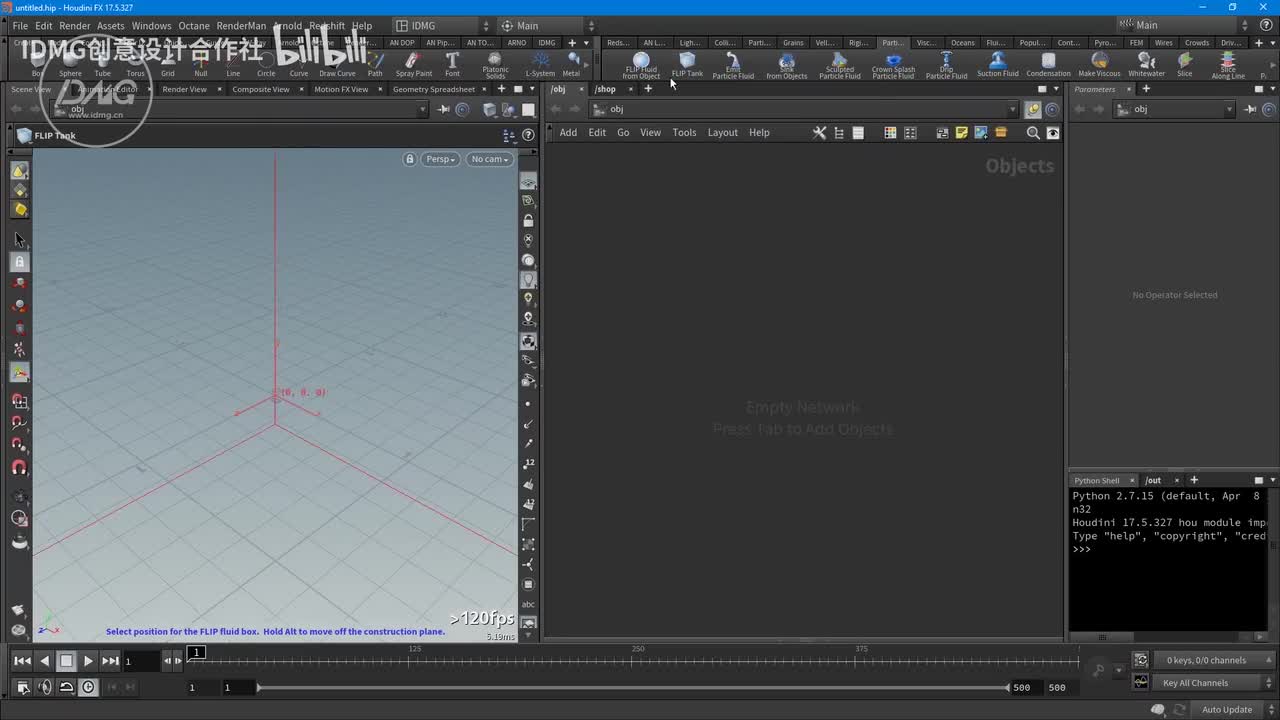Expand the No cam camera dropdown
1280x720 pixels.
click(x=489, y=159)
